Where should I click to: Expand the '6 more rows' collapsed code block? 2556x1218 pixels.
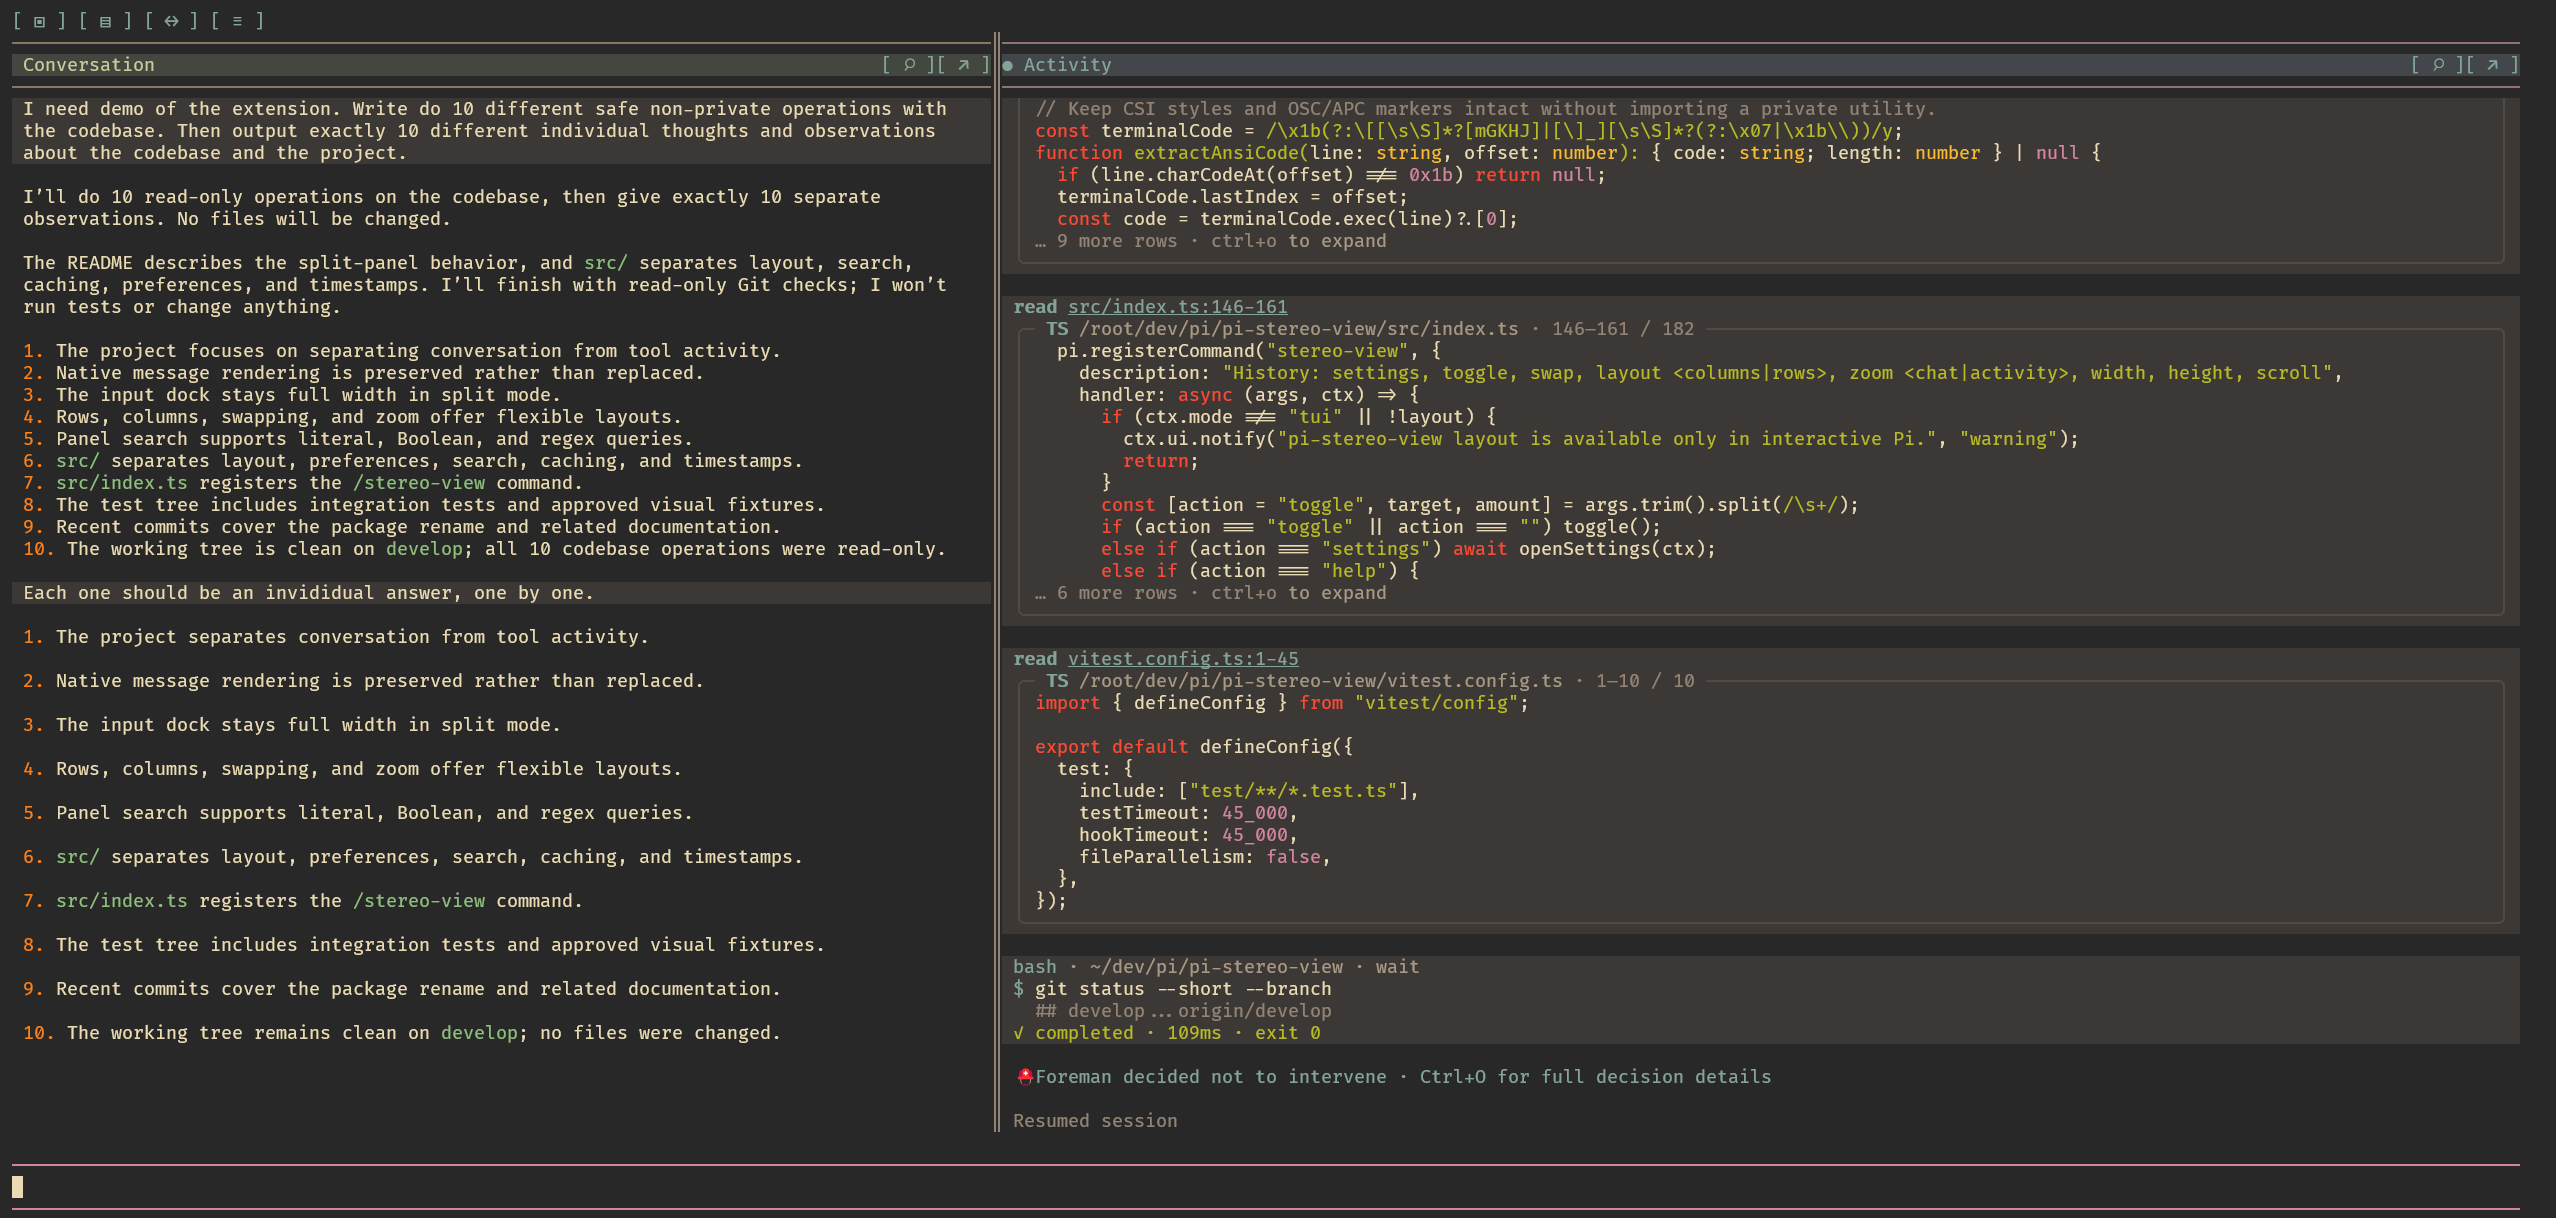[1210, 593]
